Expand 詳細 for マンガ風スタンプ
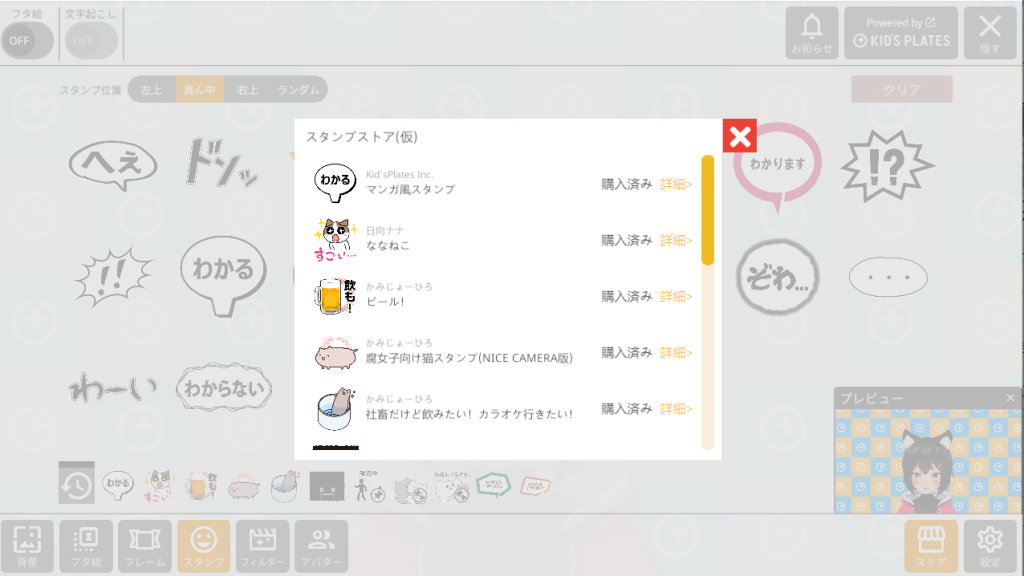Screen dimensions: 1024x576 click(676, 184)
